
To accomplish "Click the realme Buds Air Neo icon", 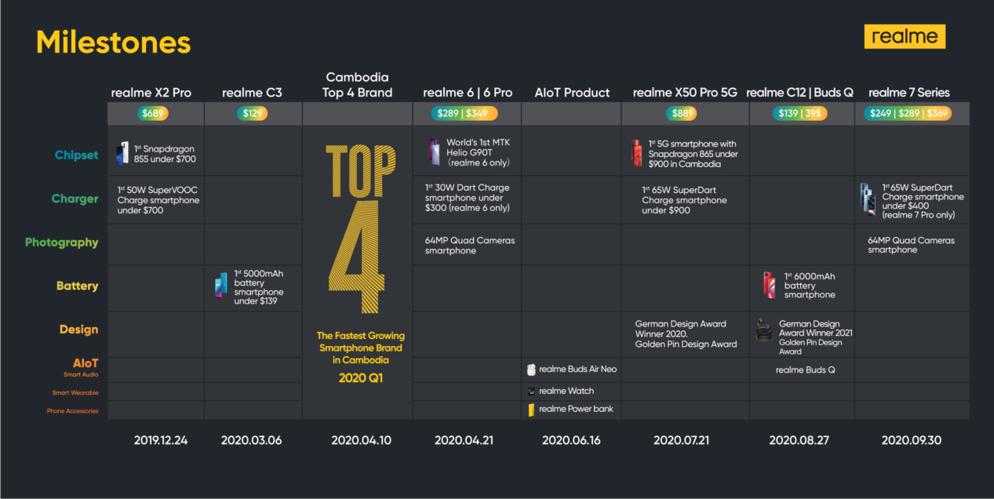I will [531, 369].
